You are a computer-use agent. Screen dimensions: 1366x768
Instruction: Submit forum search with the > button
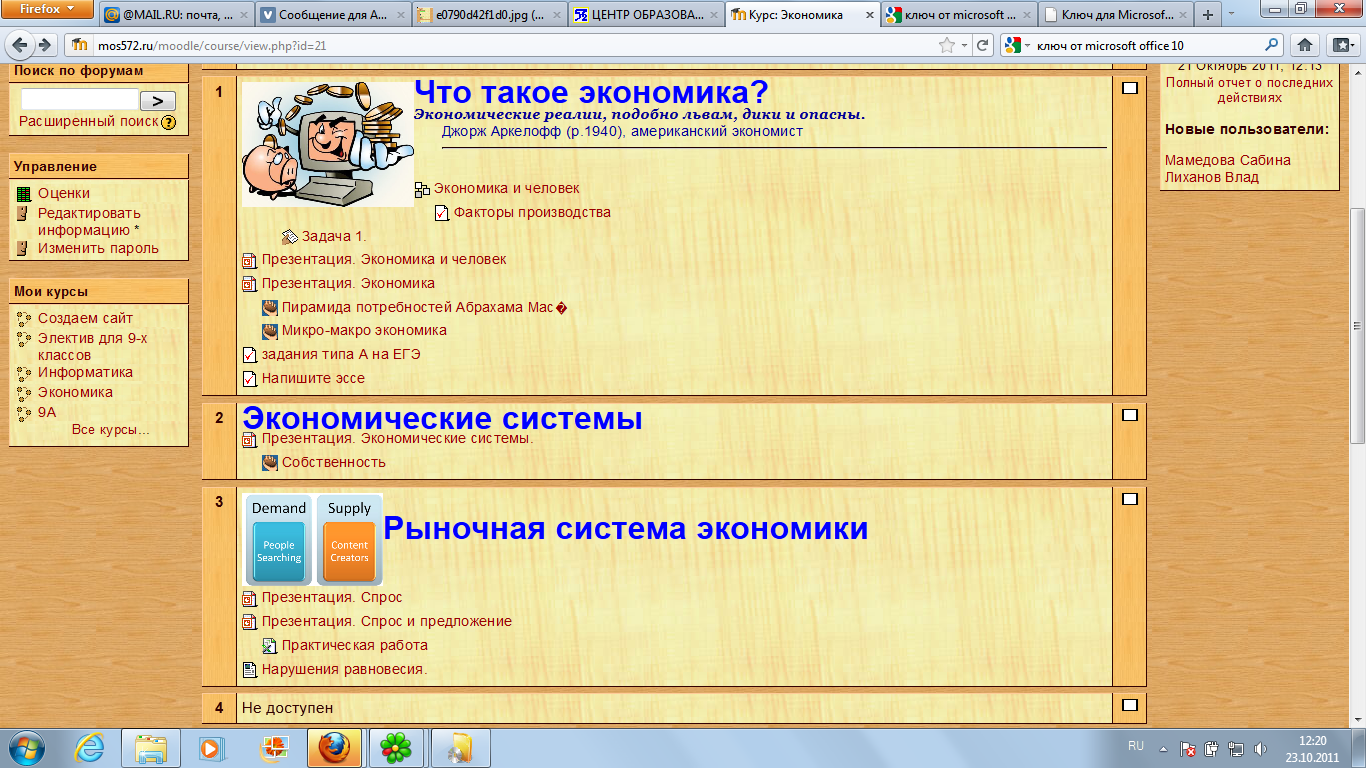click(x=158, y=100)
